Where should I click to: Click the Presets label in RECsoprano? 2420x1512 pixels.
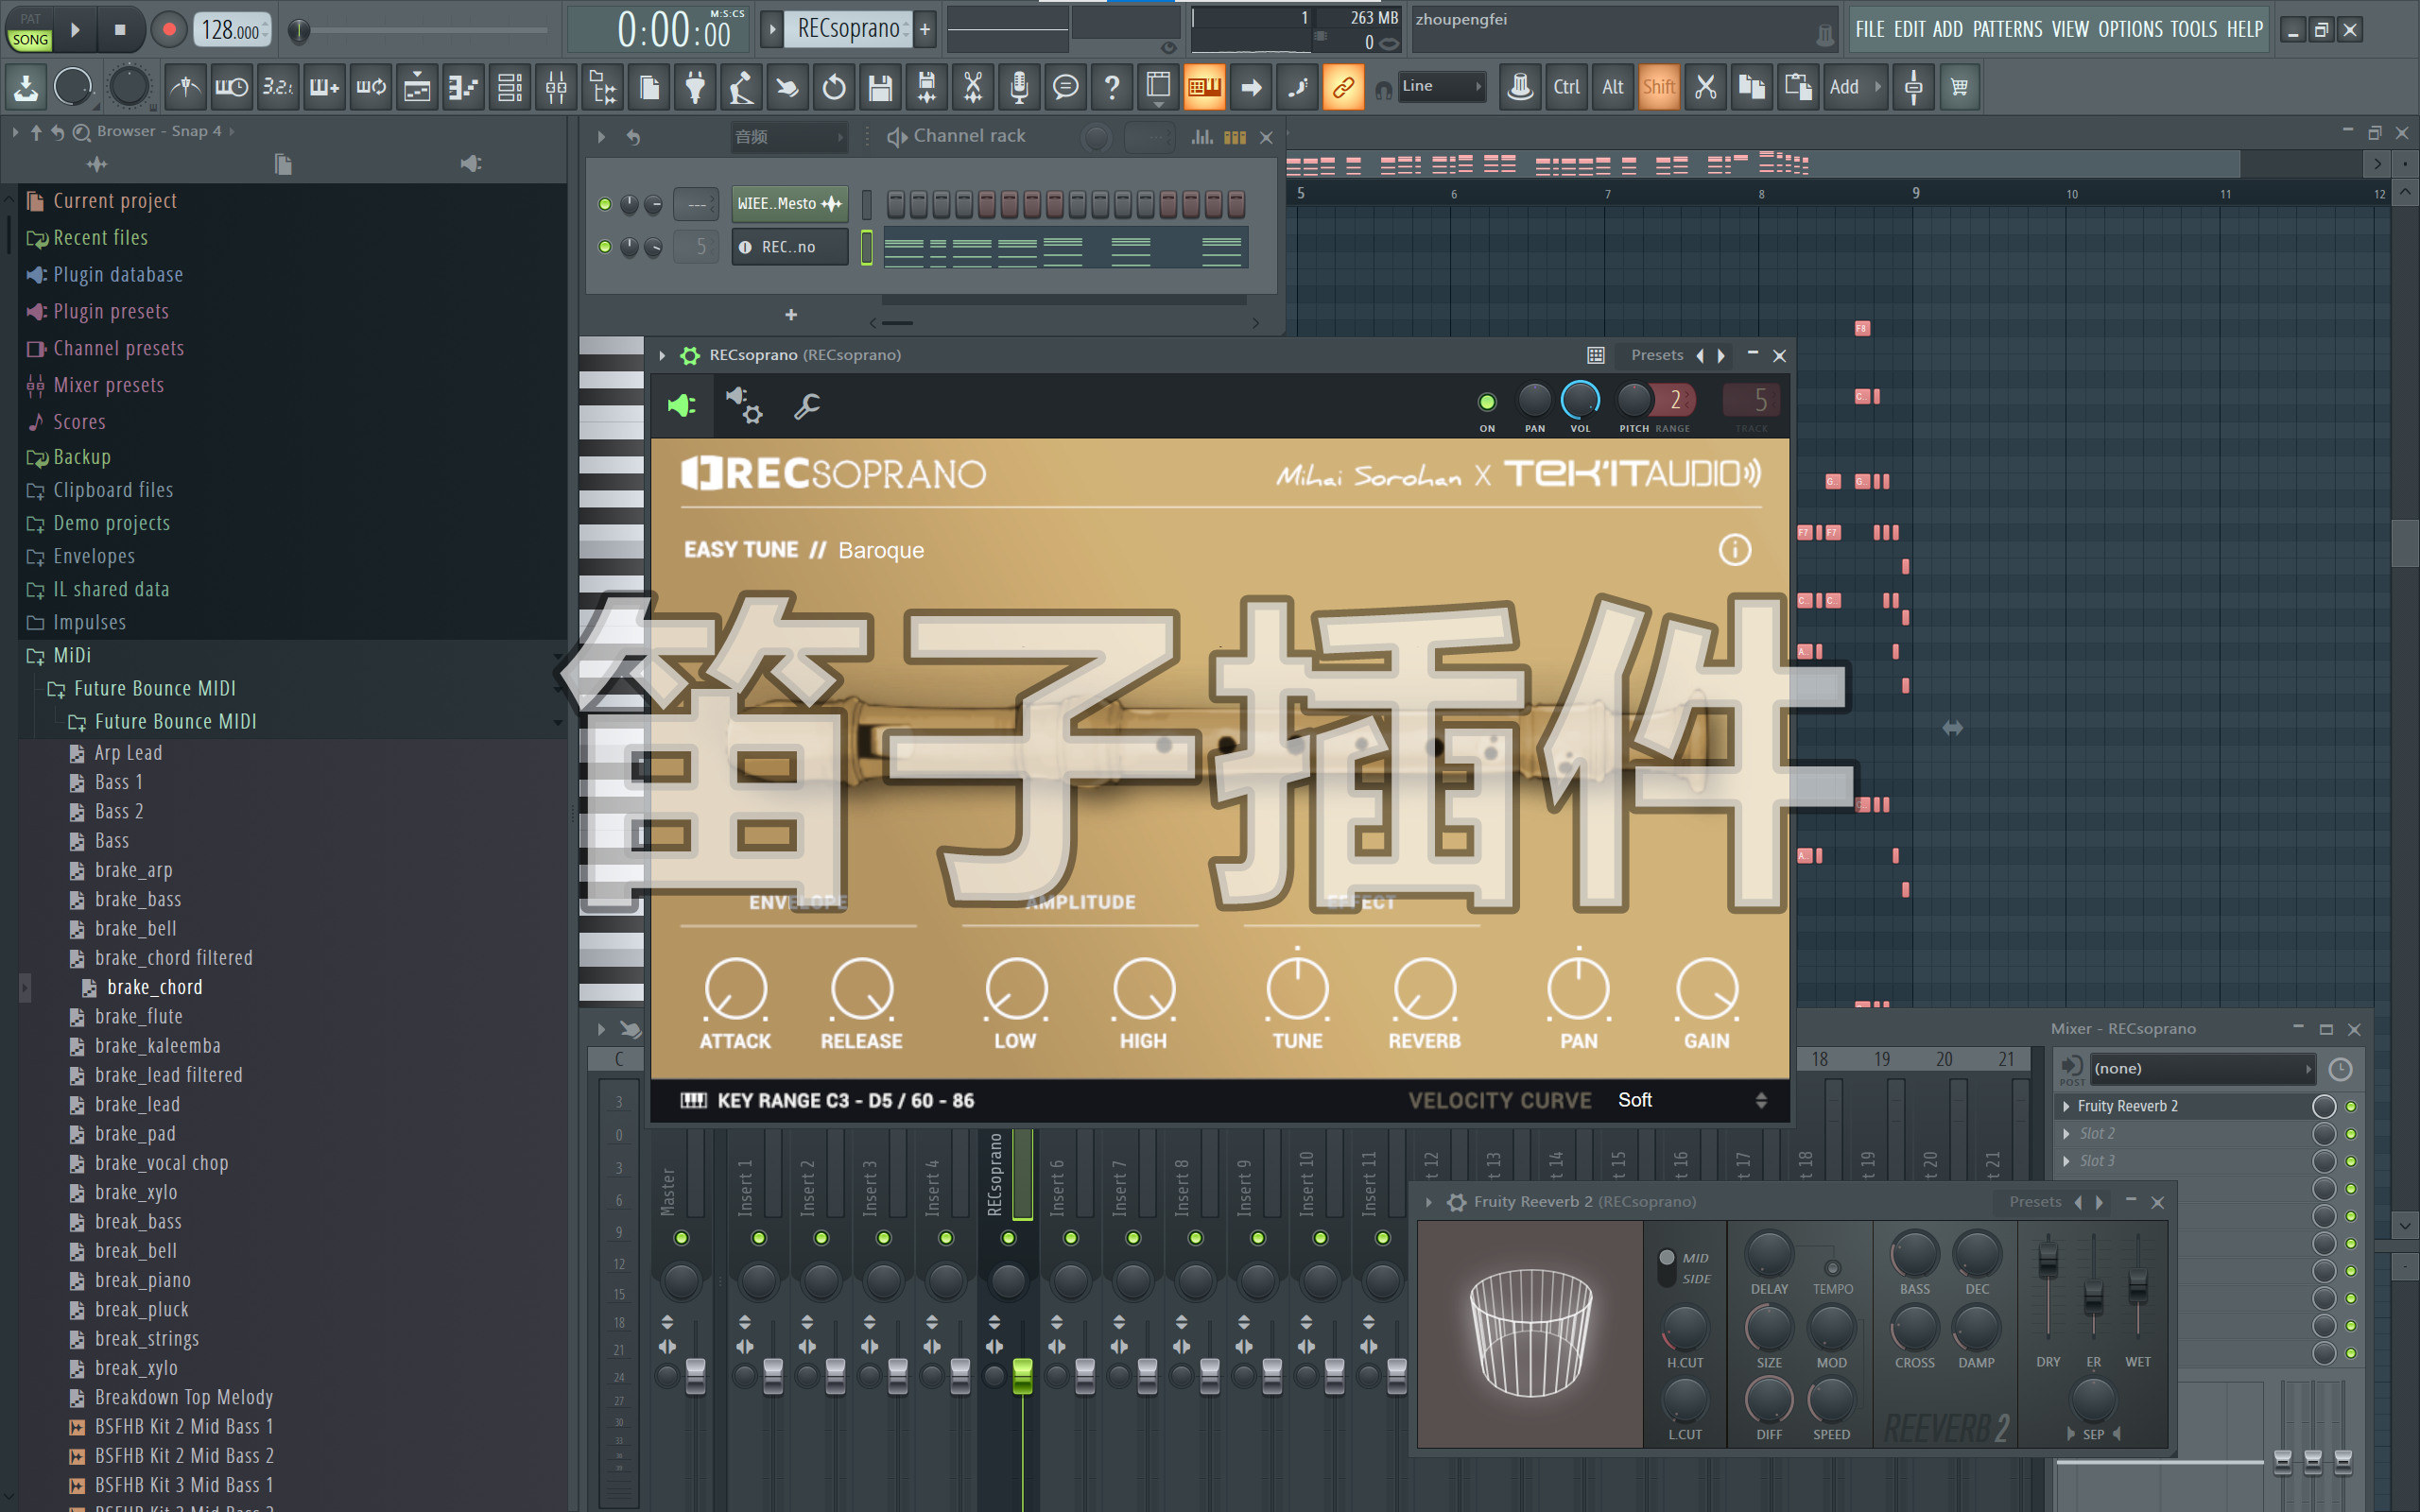click(x=1657, y=355)
